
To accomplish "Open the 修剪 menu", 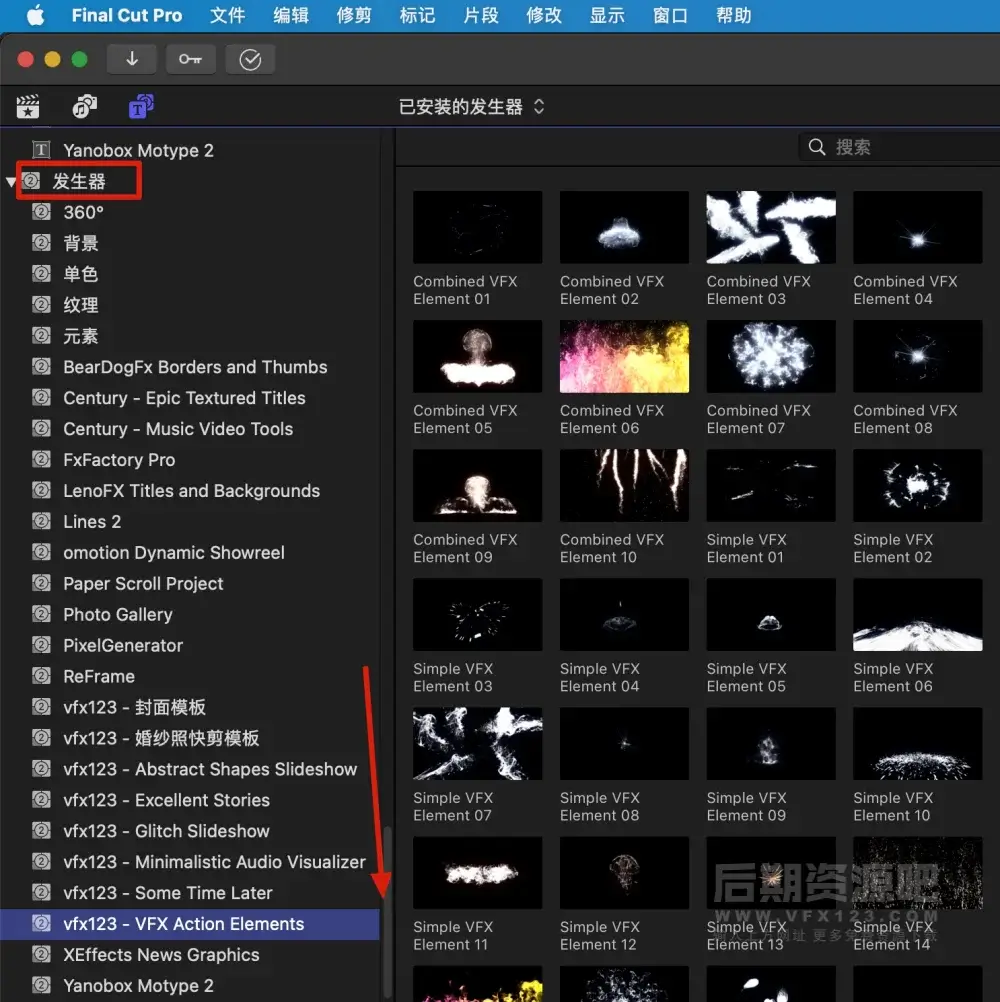I will (x=354, y=15).
